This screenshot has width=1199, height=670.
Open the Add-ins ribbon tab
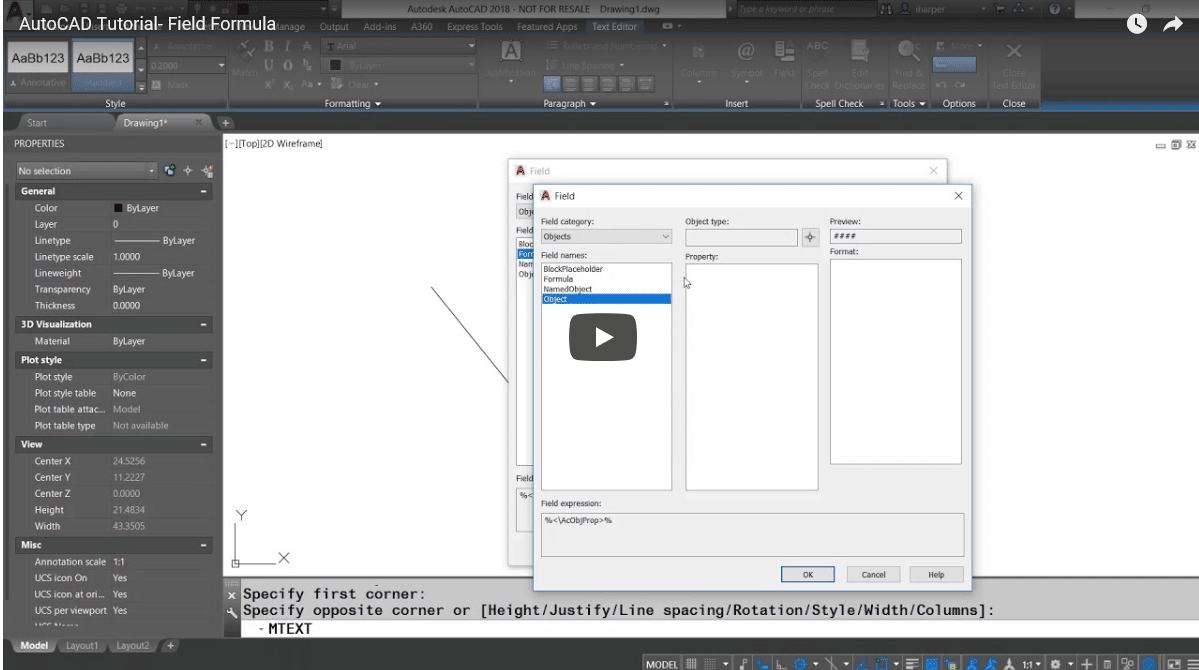(379, 26)
